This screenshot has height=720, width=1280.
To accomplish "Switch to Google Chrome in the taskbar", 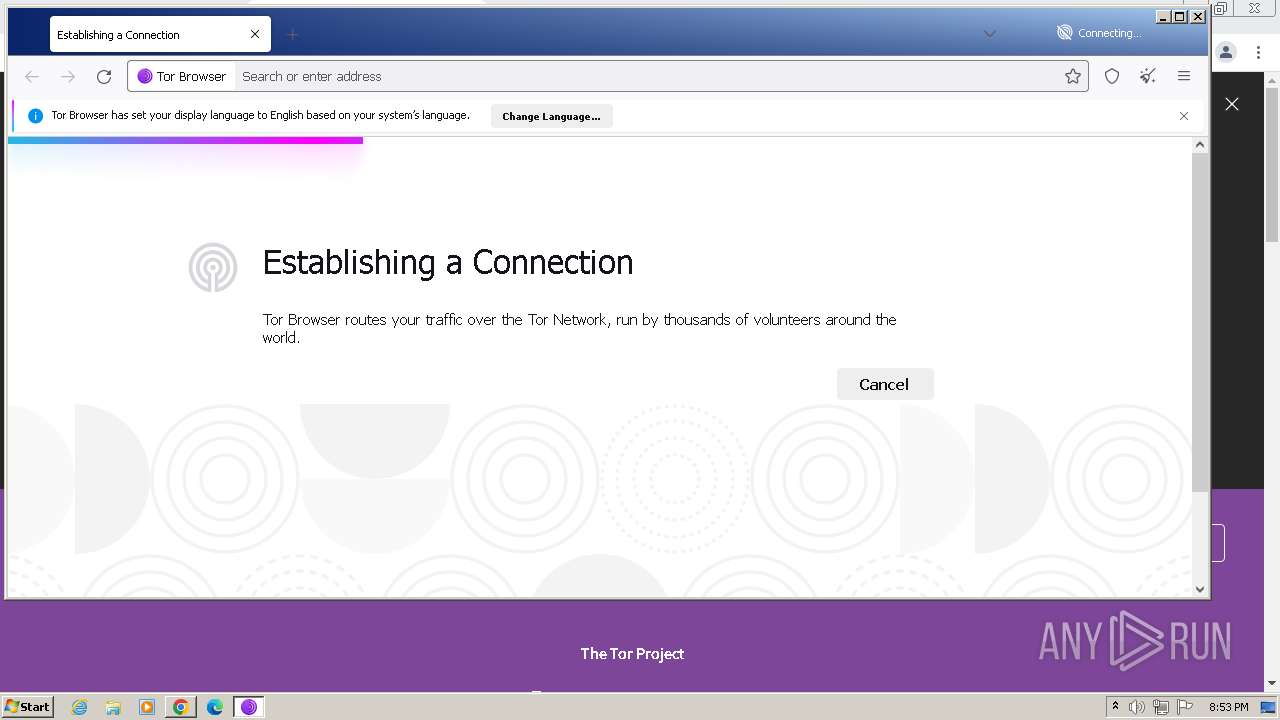I will 181,707.
